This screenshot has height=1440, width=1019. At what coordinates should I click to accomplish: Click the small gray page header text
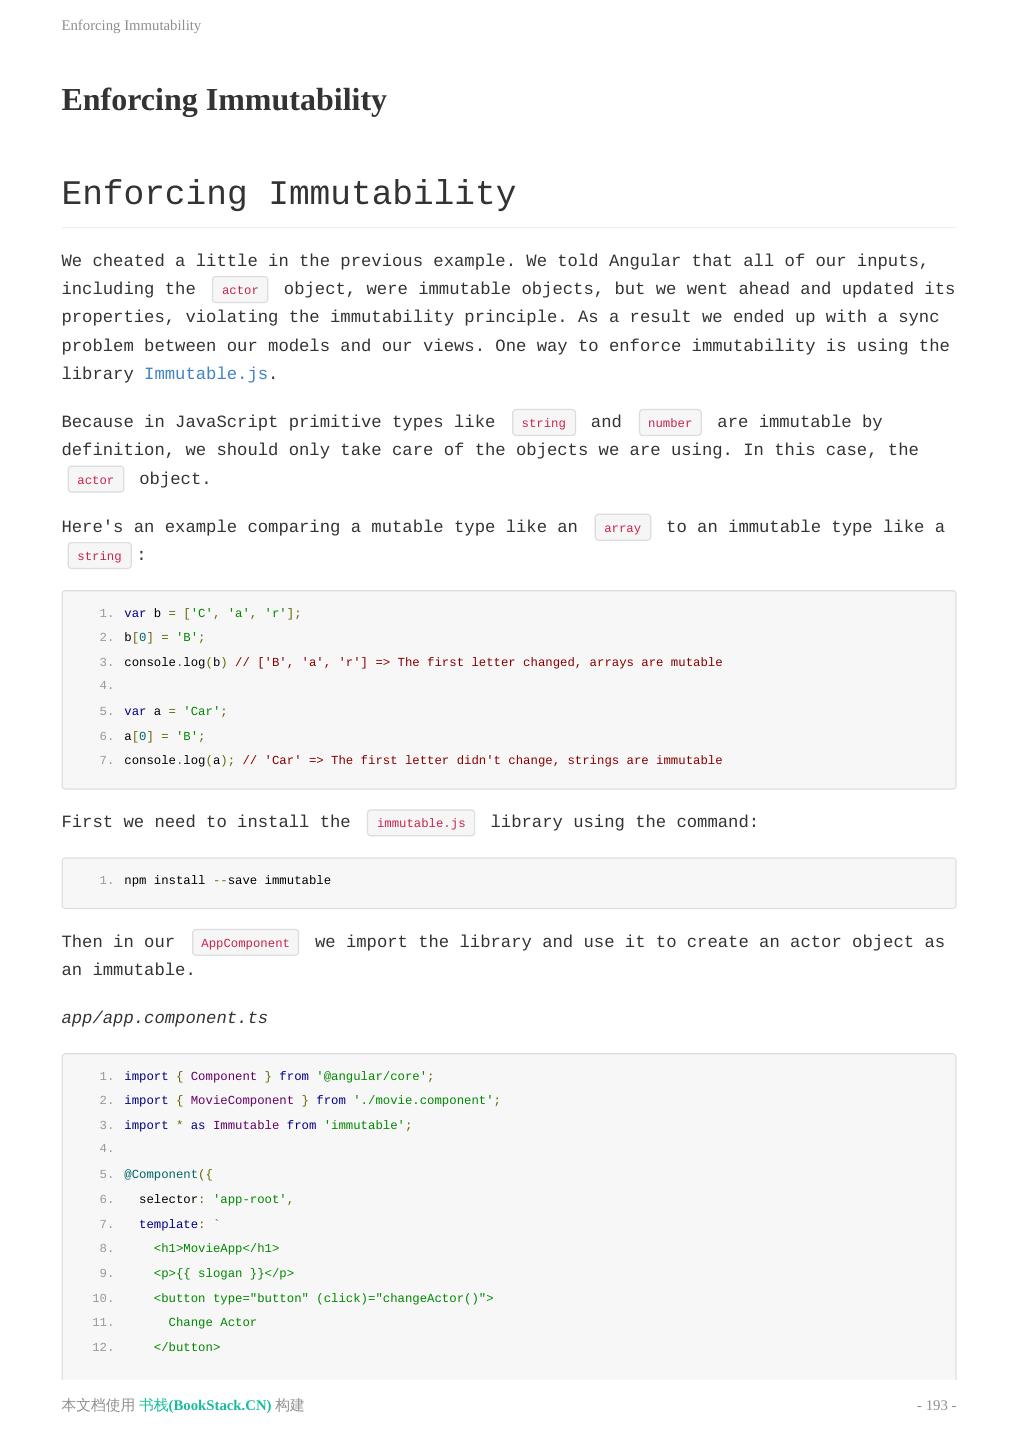point(131,25)
